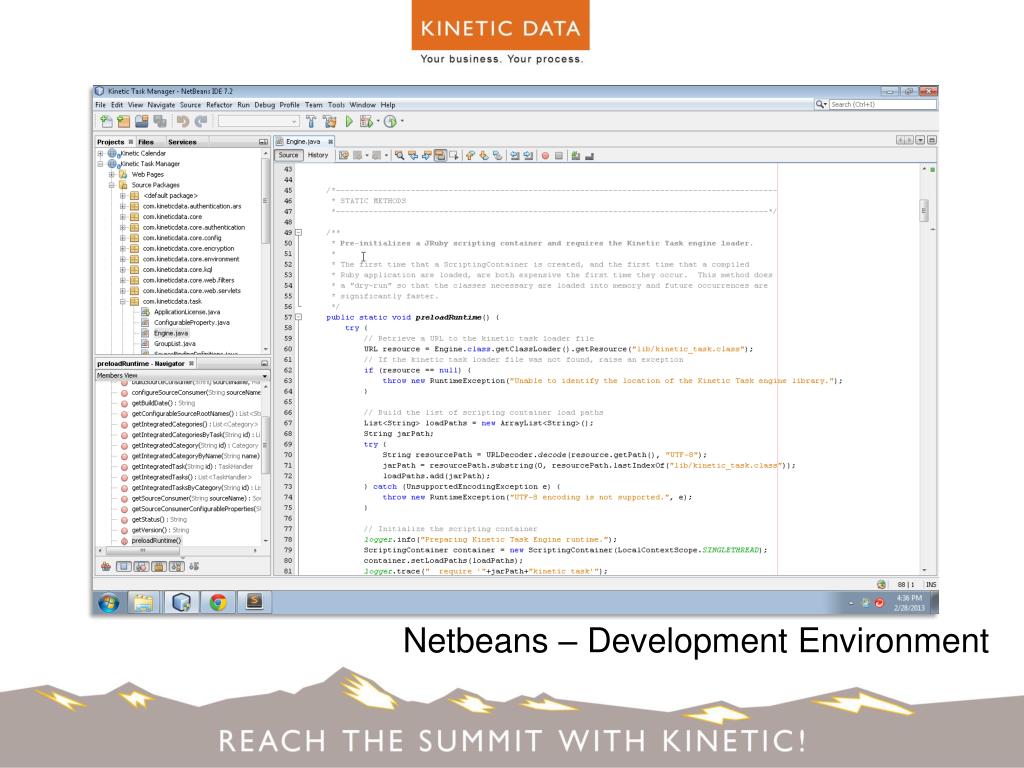Toggle Toggle Bookmark icon in editor toolbar

498,155
